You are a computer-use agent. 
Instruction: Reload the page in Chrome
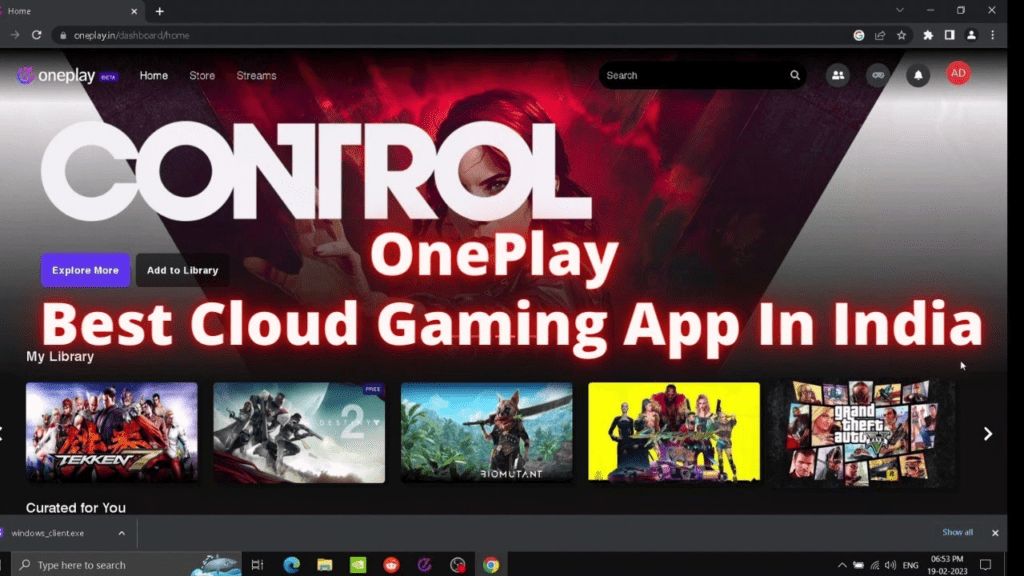(x=37, y=35)
